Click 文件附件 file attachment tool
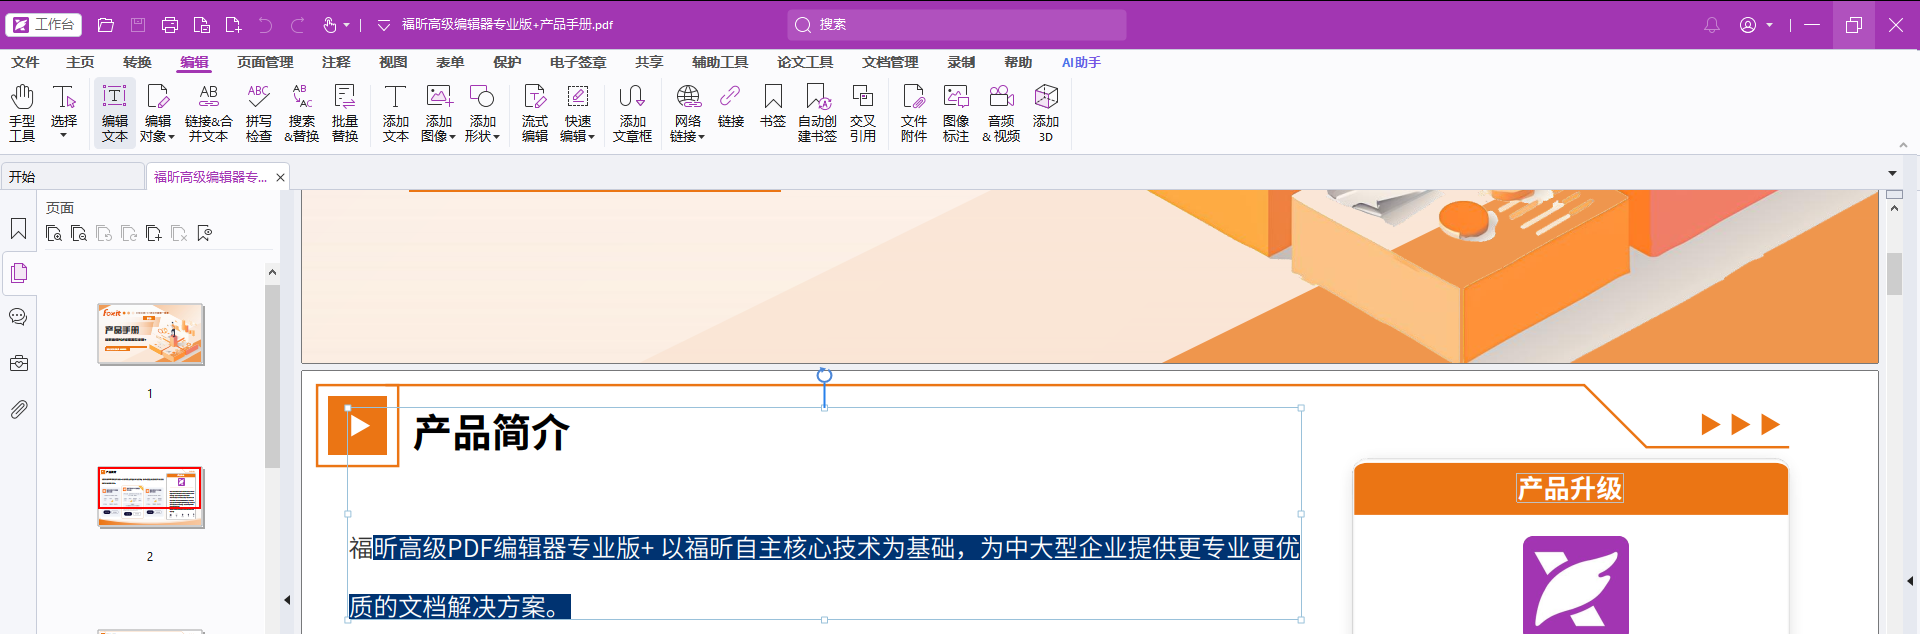The width and height of the screenshot is (1920, 634). click(914, 113)
